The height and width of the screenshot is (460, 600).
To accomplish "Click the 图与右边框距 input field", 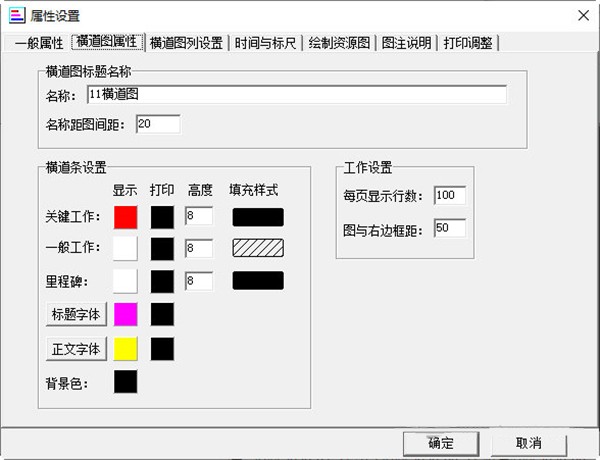I will (x=450, y=228).
